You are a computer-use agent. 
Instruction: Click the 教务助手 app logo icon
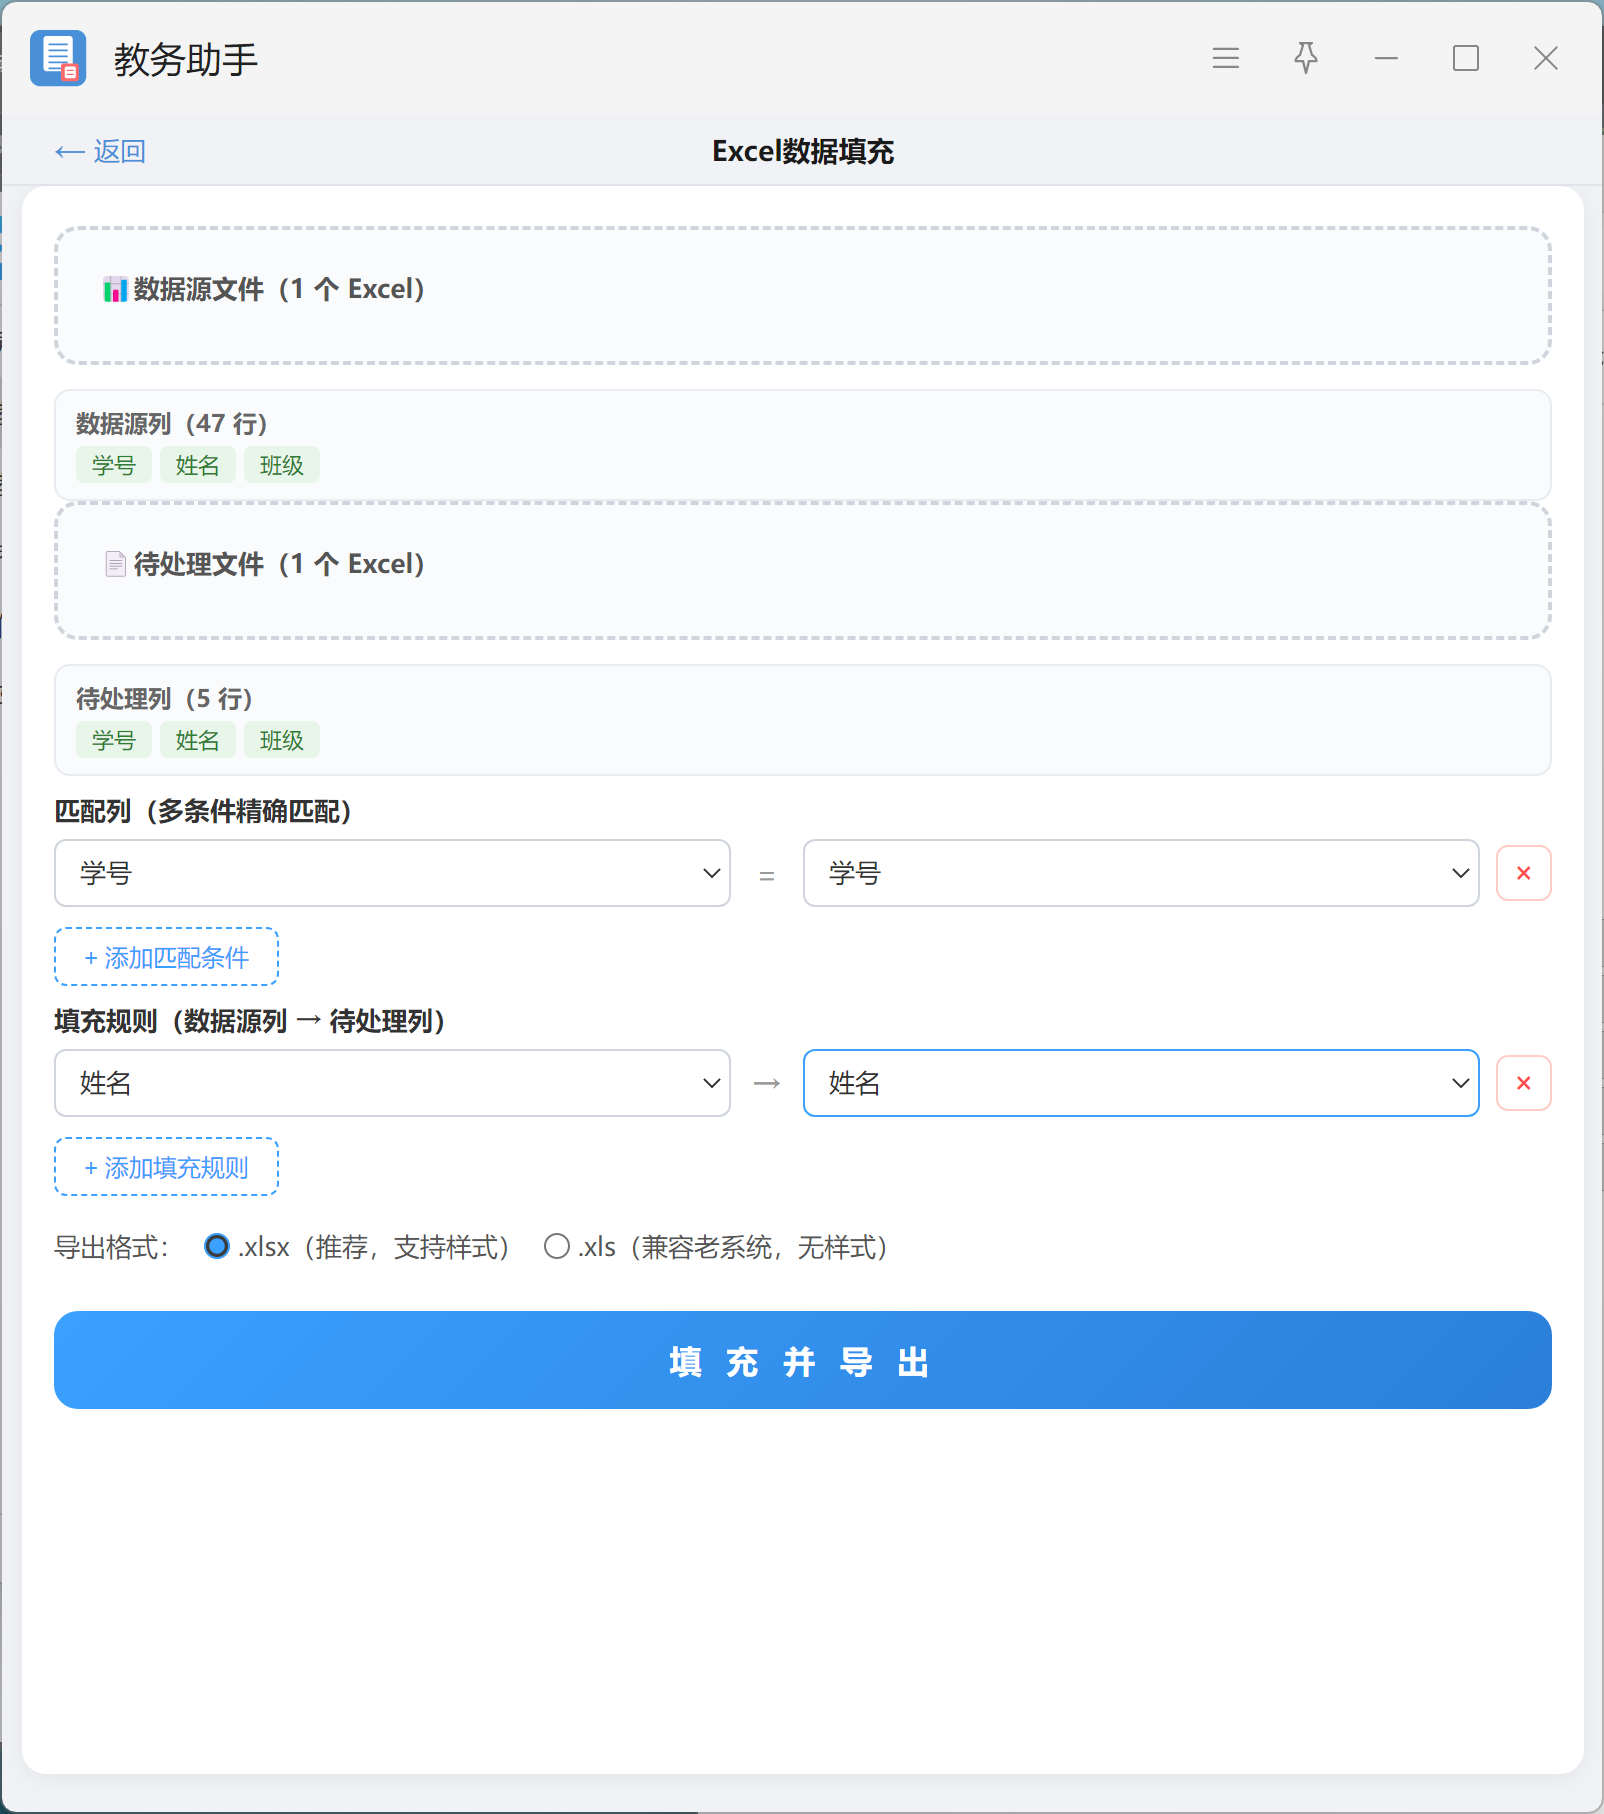tap(58, 58)
